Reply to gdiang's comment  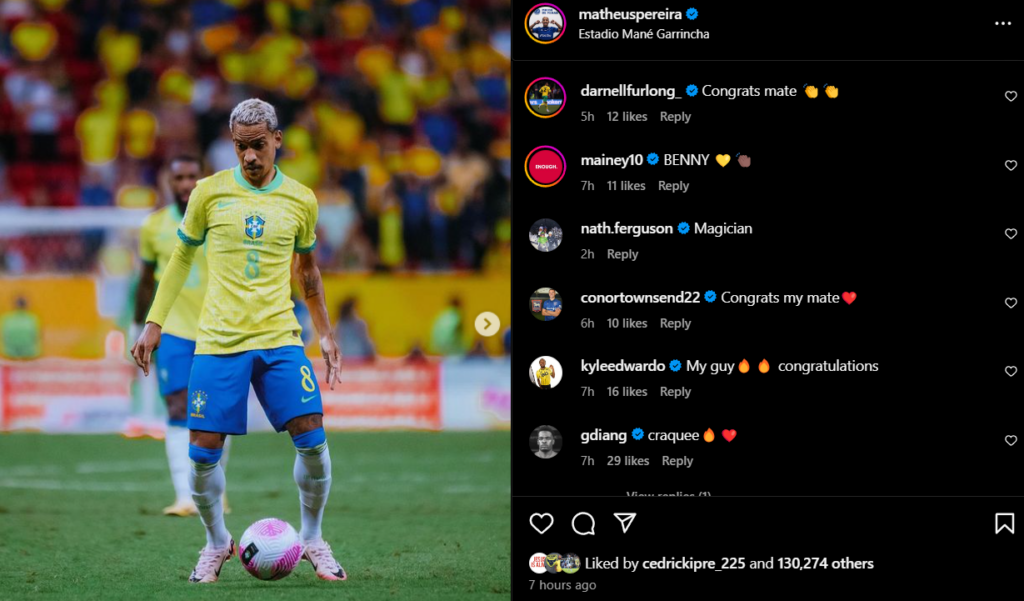point(677,461)
